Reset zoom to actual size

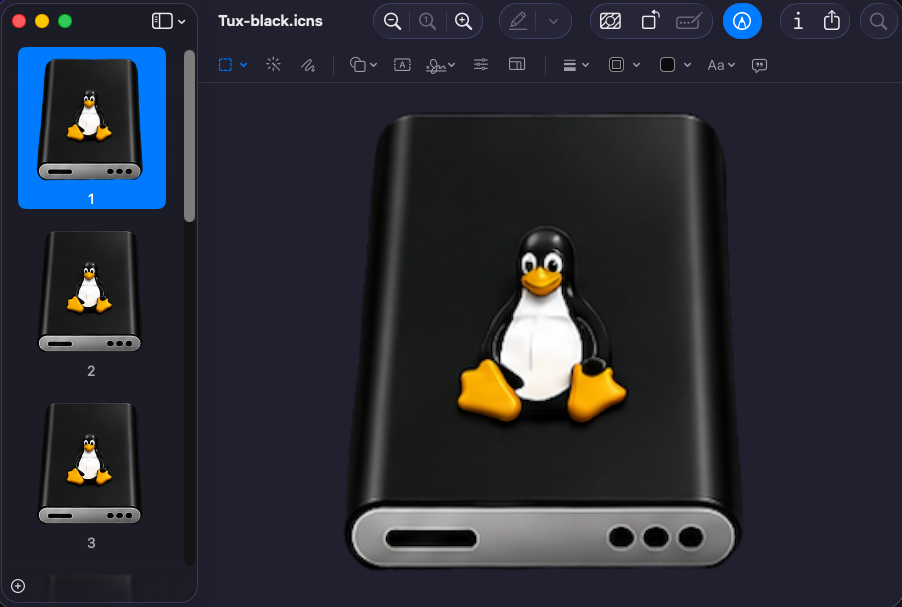tap(427, 21)
